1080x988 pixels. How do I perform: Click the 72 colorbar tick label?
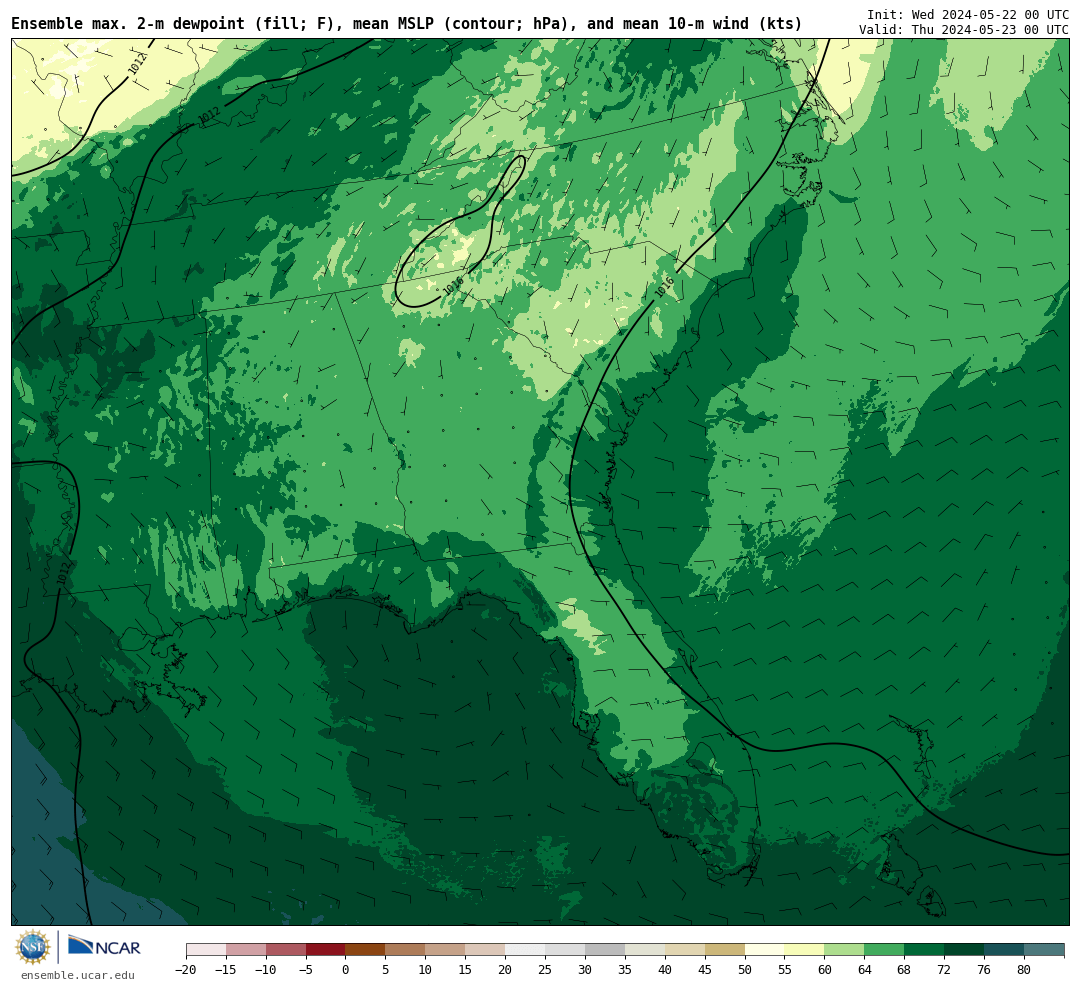(945, 969)
